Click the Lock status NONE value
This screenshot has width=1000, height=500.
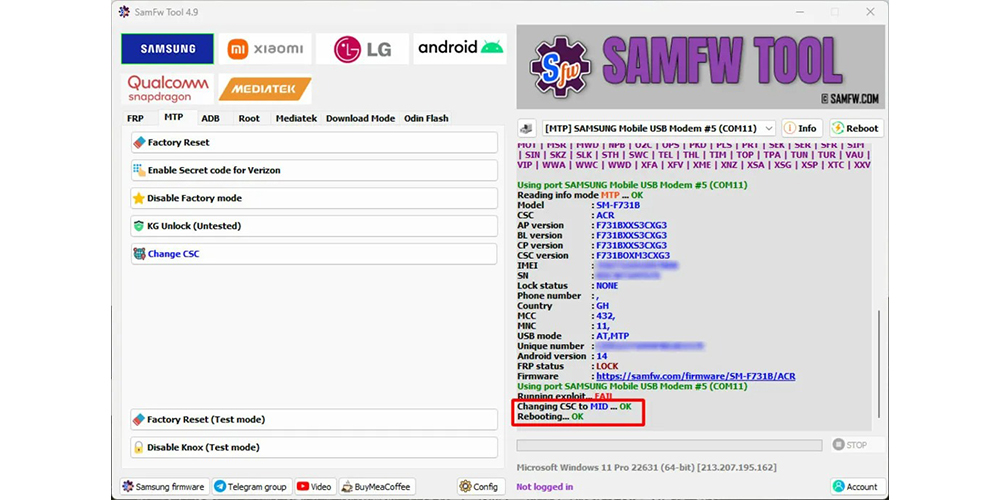pos(607,286)
